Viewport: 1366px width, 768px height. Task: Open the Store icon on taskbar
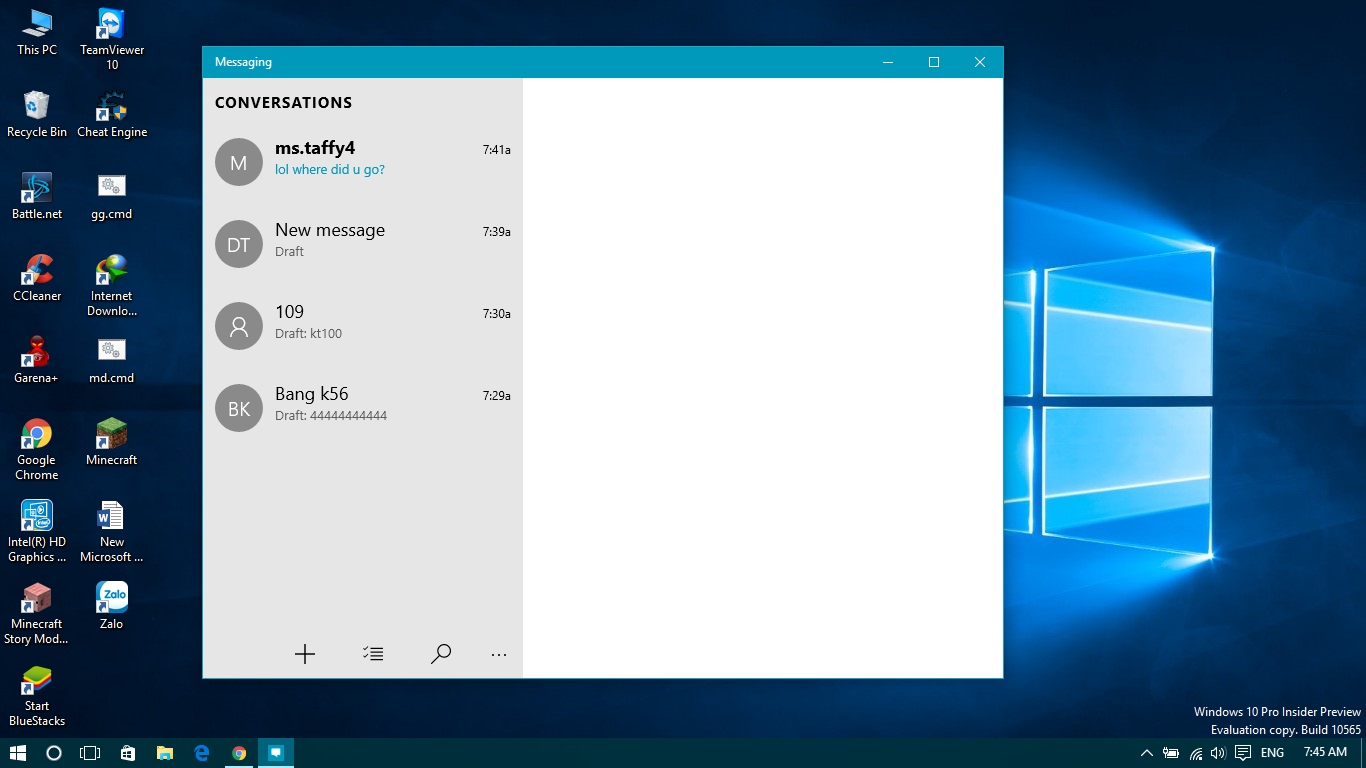click(x=128, y=753)
